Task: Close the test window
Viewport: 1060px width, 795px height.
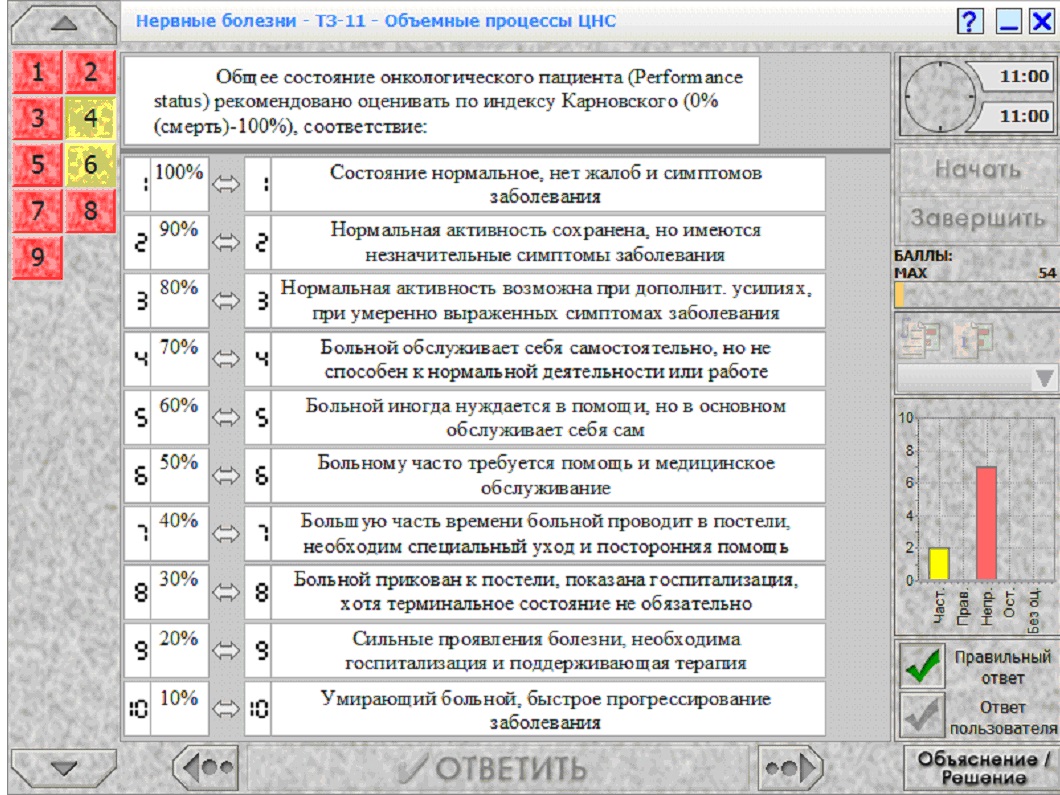Action: tap(1042, 22)
